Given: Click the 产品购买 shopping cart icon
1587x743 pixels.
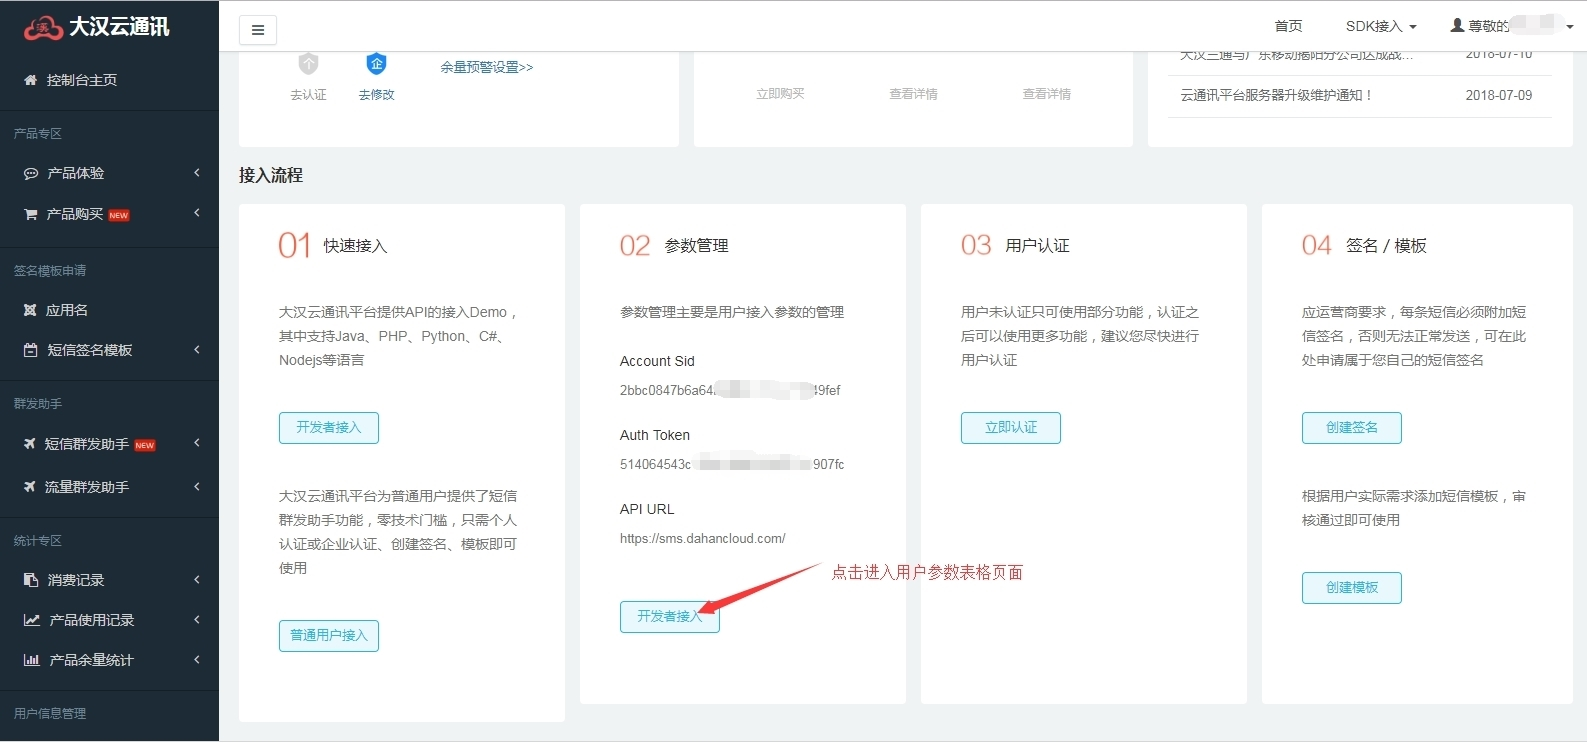Looking at the screenshot, I should pos(30,214).
